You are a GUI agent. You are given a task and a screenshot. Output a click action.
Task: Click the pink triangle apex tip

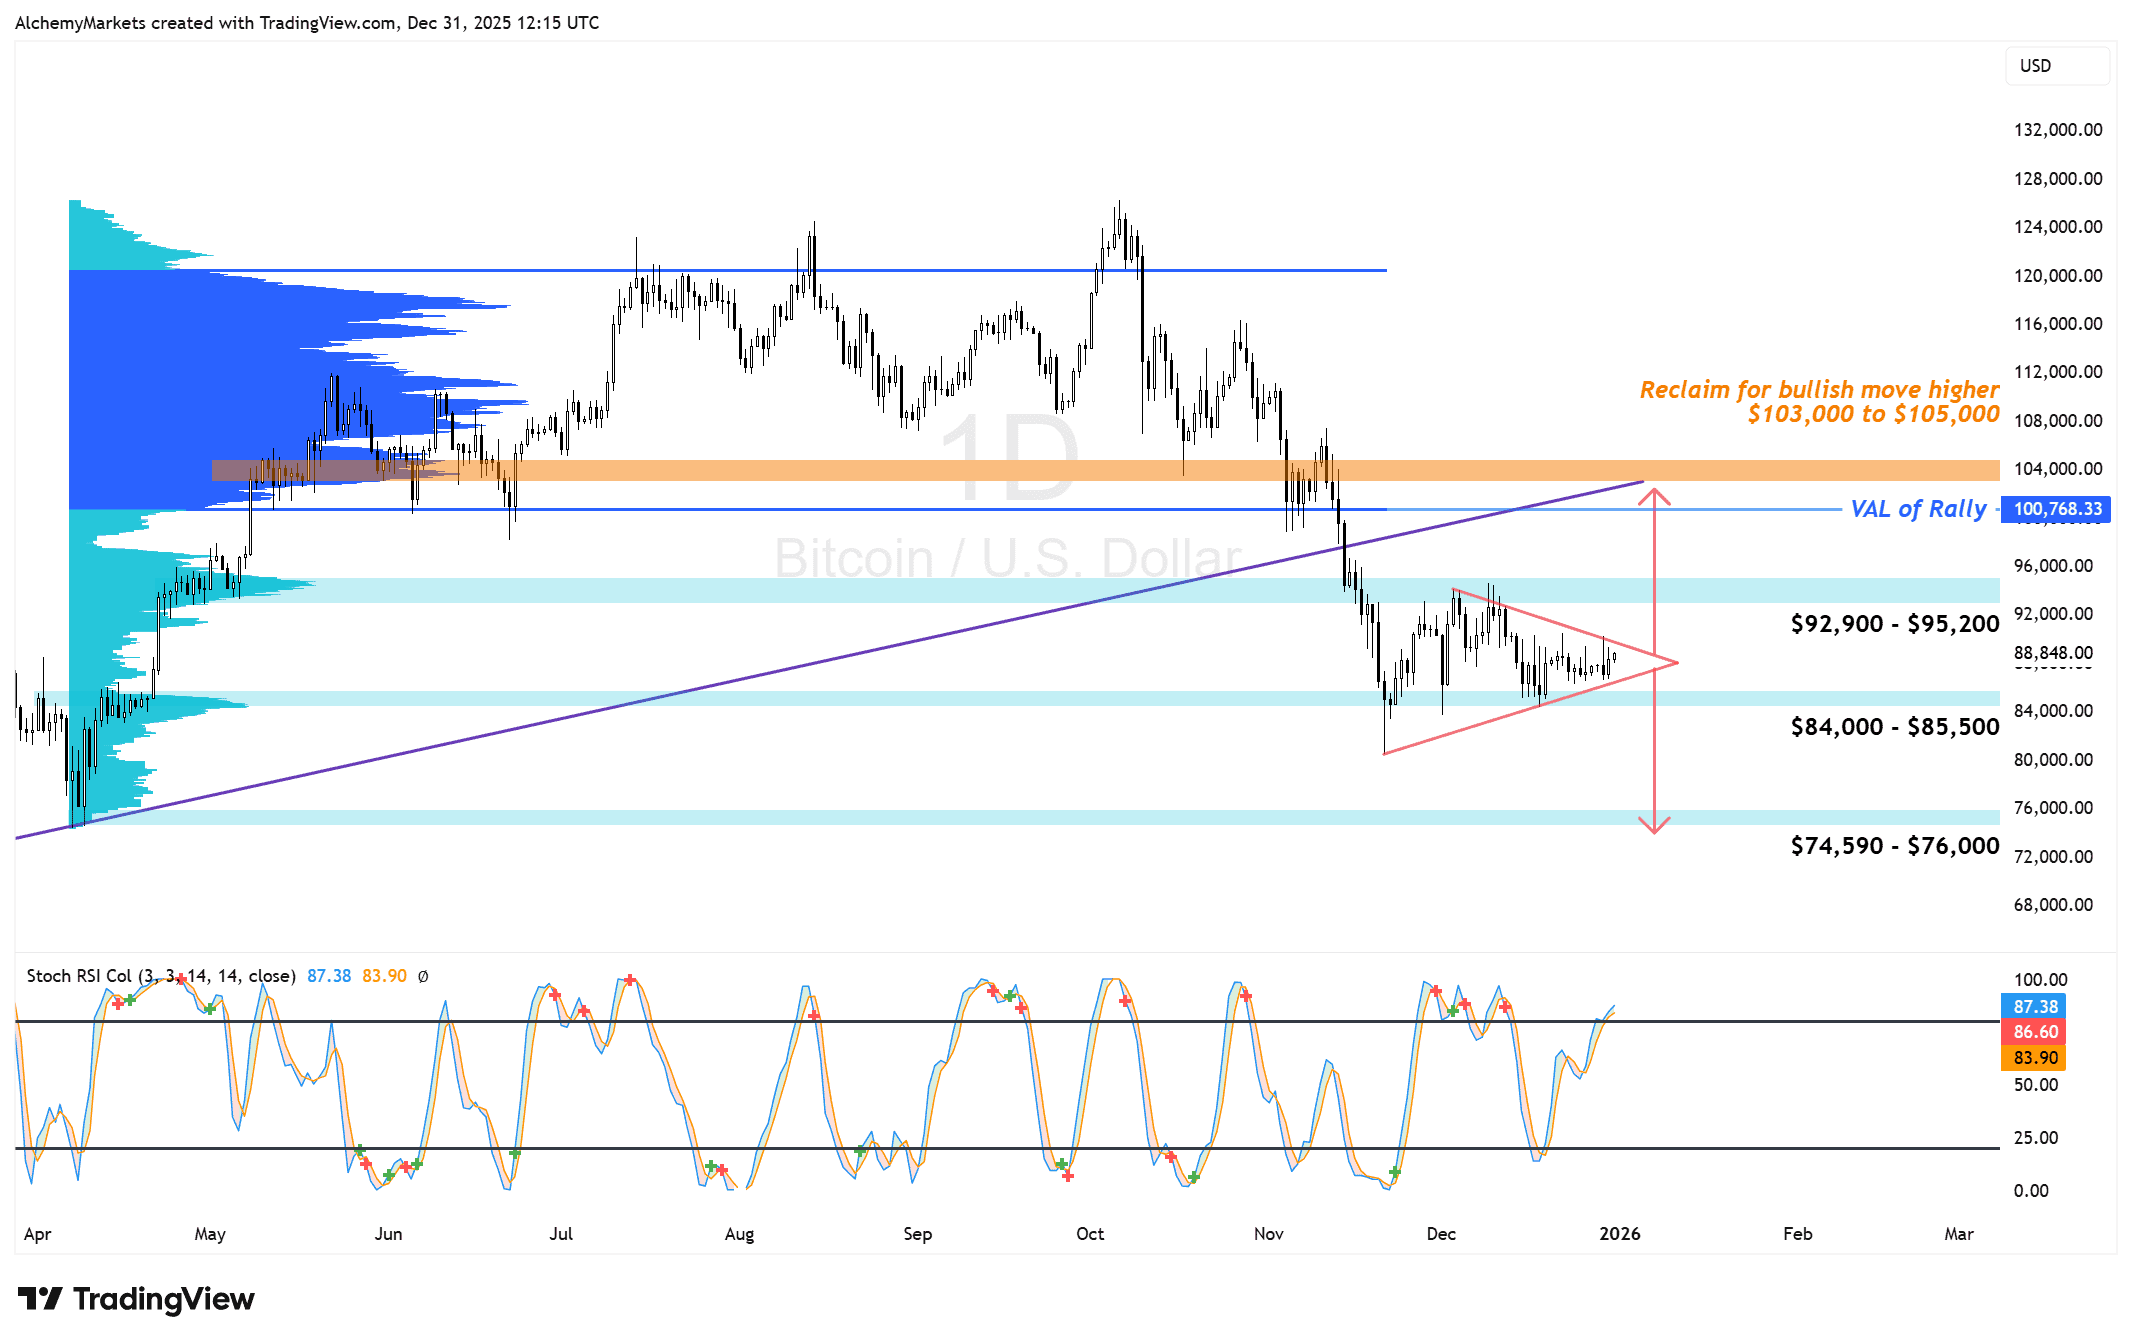(1676, 662)
